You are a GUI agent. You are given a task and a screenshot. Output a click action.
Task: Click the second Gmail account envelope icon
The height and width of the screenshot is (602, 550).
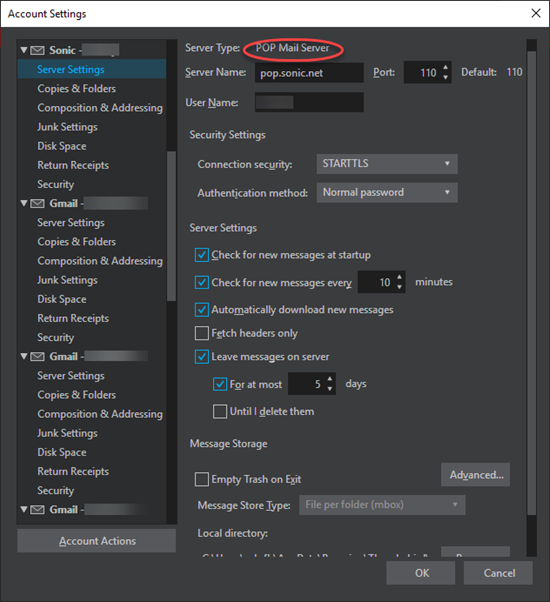pyautogui.click(x=37, y=357)
